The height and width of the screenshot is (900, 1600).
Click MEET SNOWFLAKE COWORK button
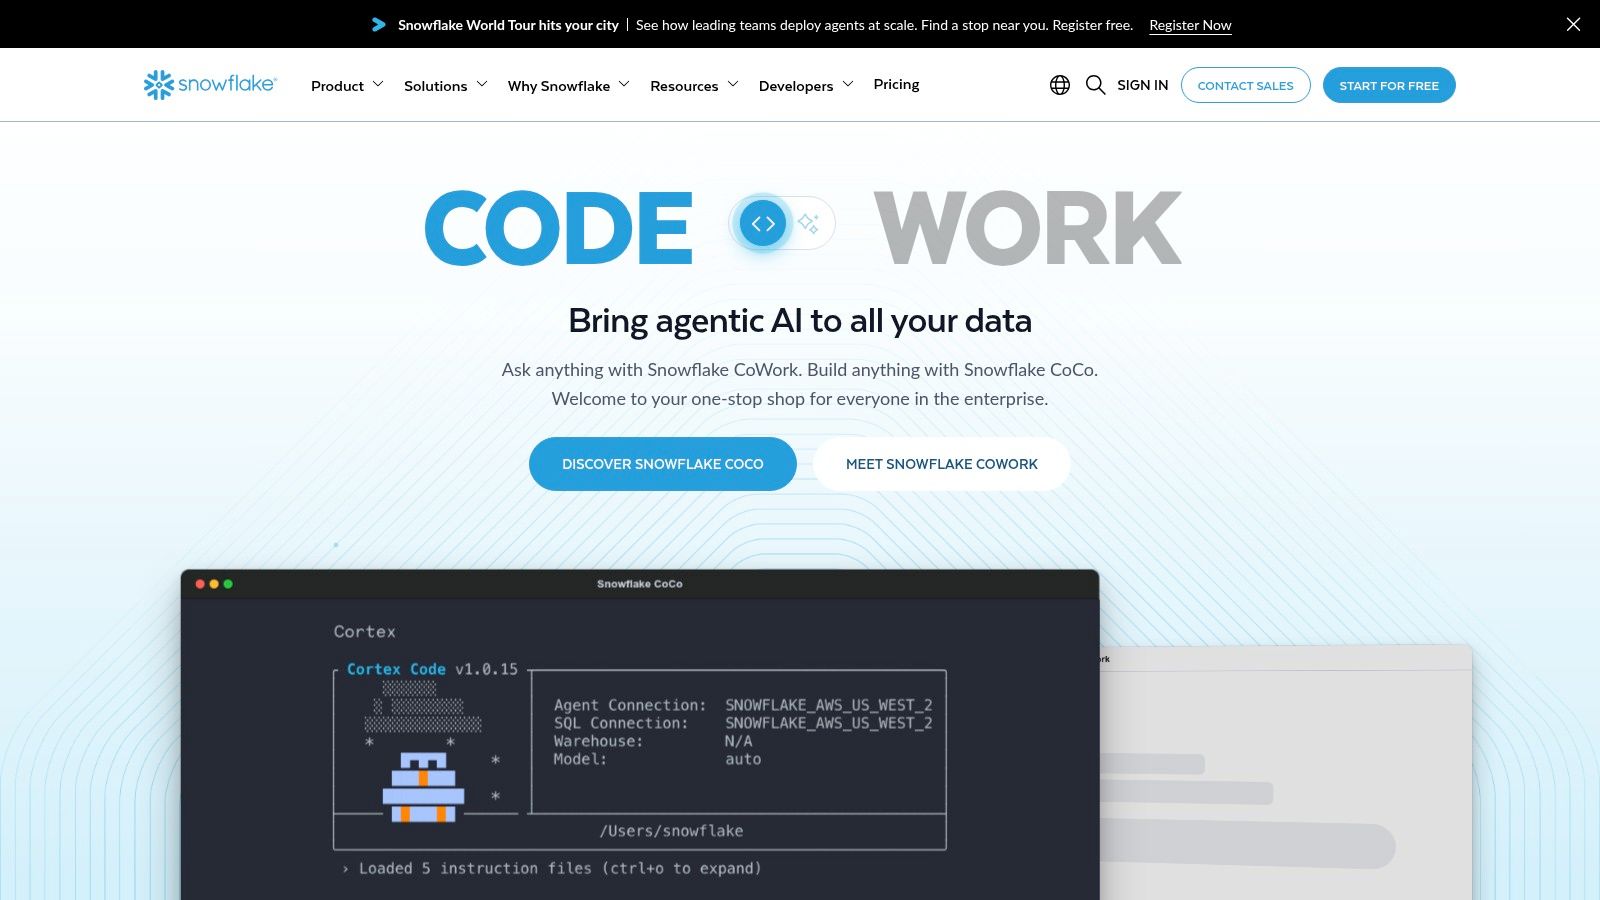tap(942, 464)
